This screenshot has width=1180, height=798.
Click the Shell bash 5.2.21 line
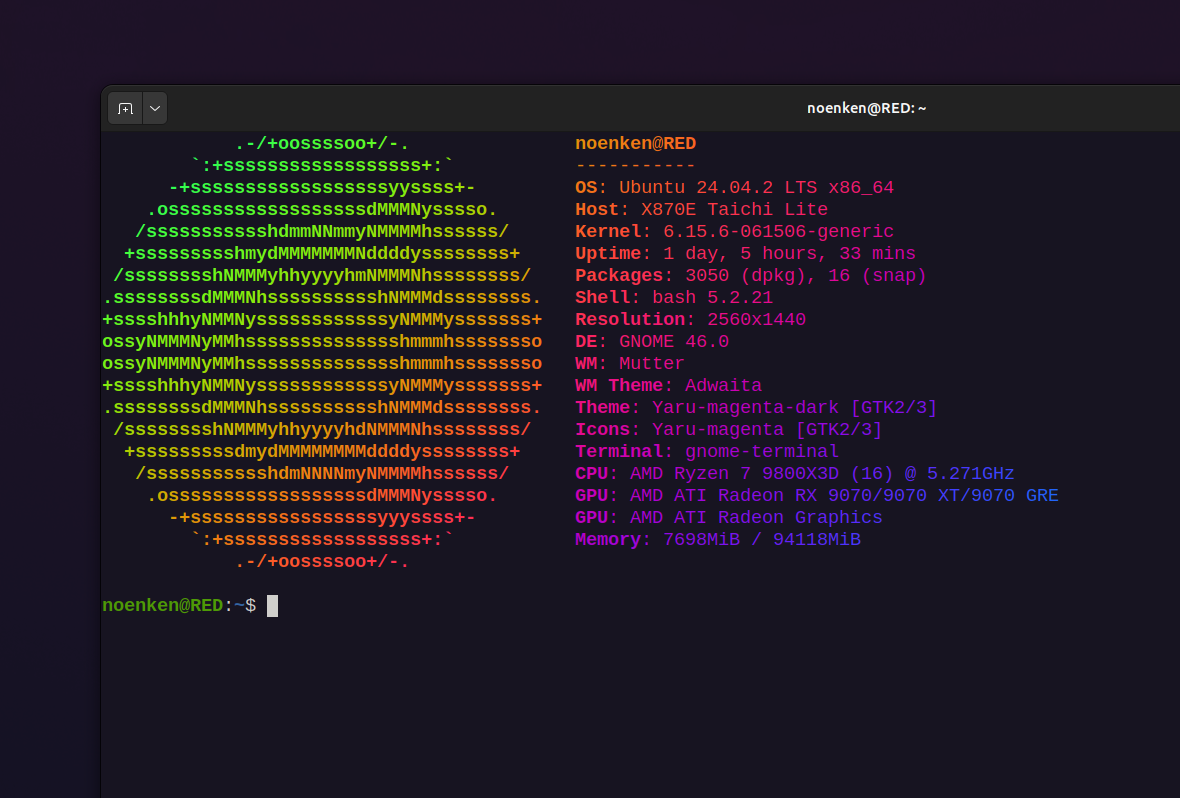click(x=673, y=298)
